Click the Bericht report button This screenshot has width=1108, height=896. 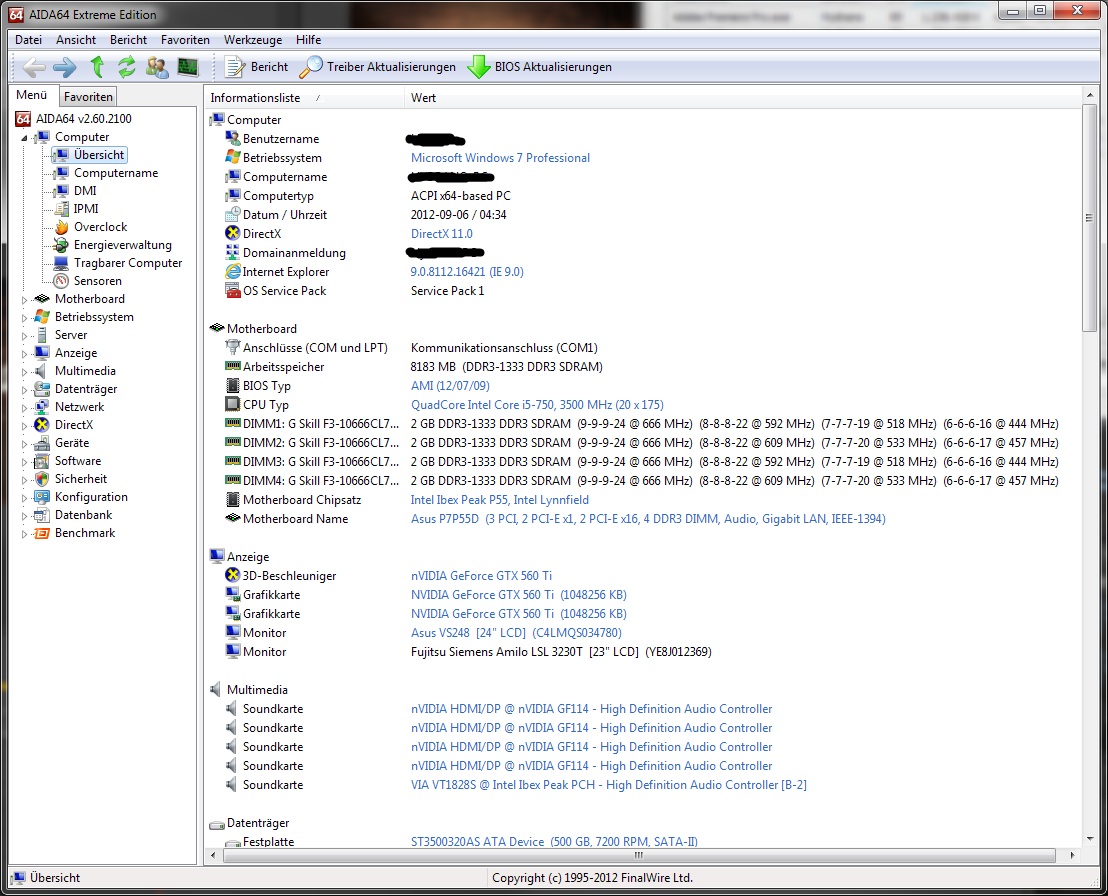point(257,67)
